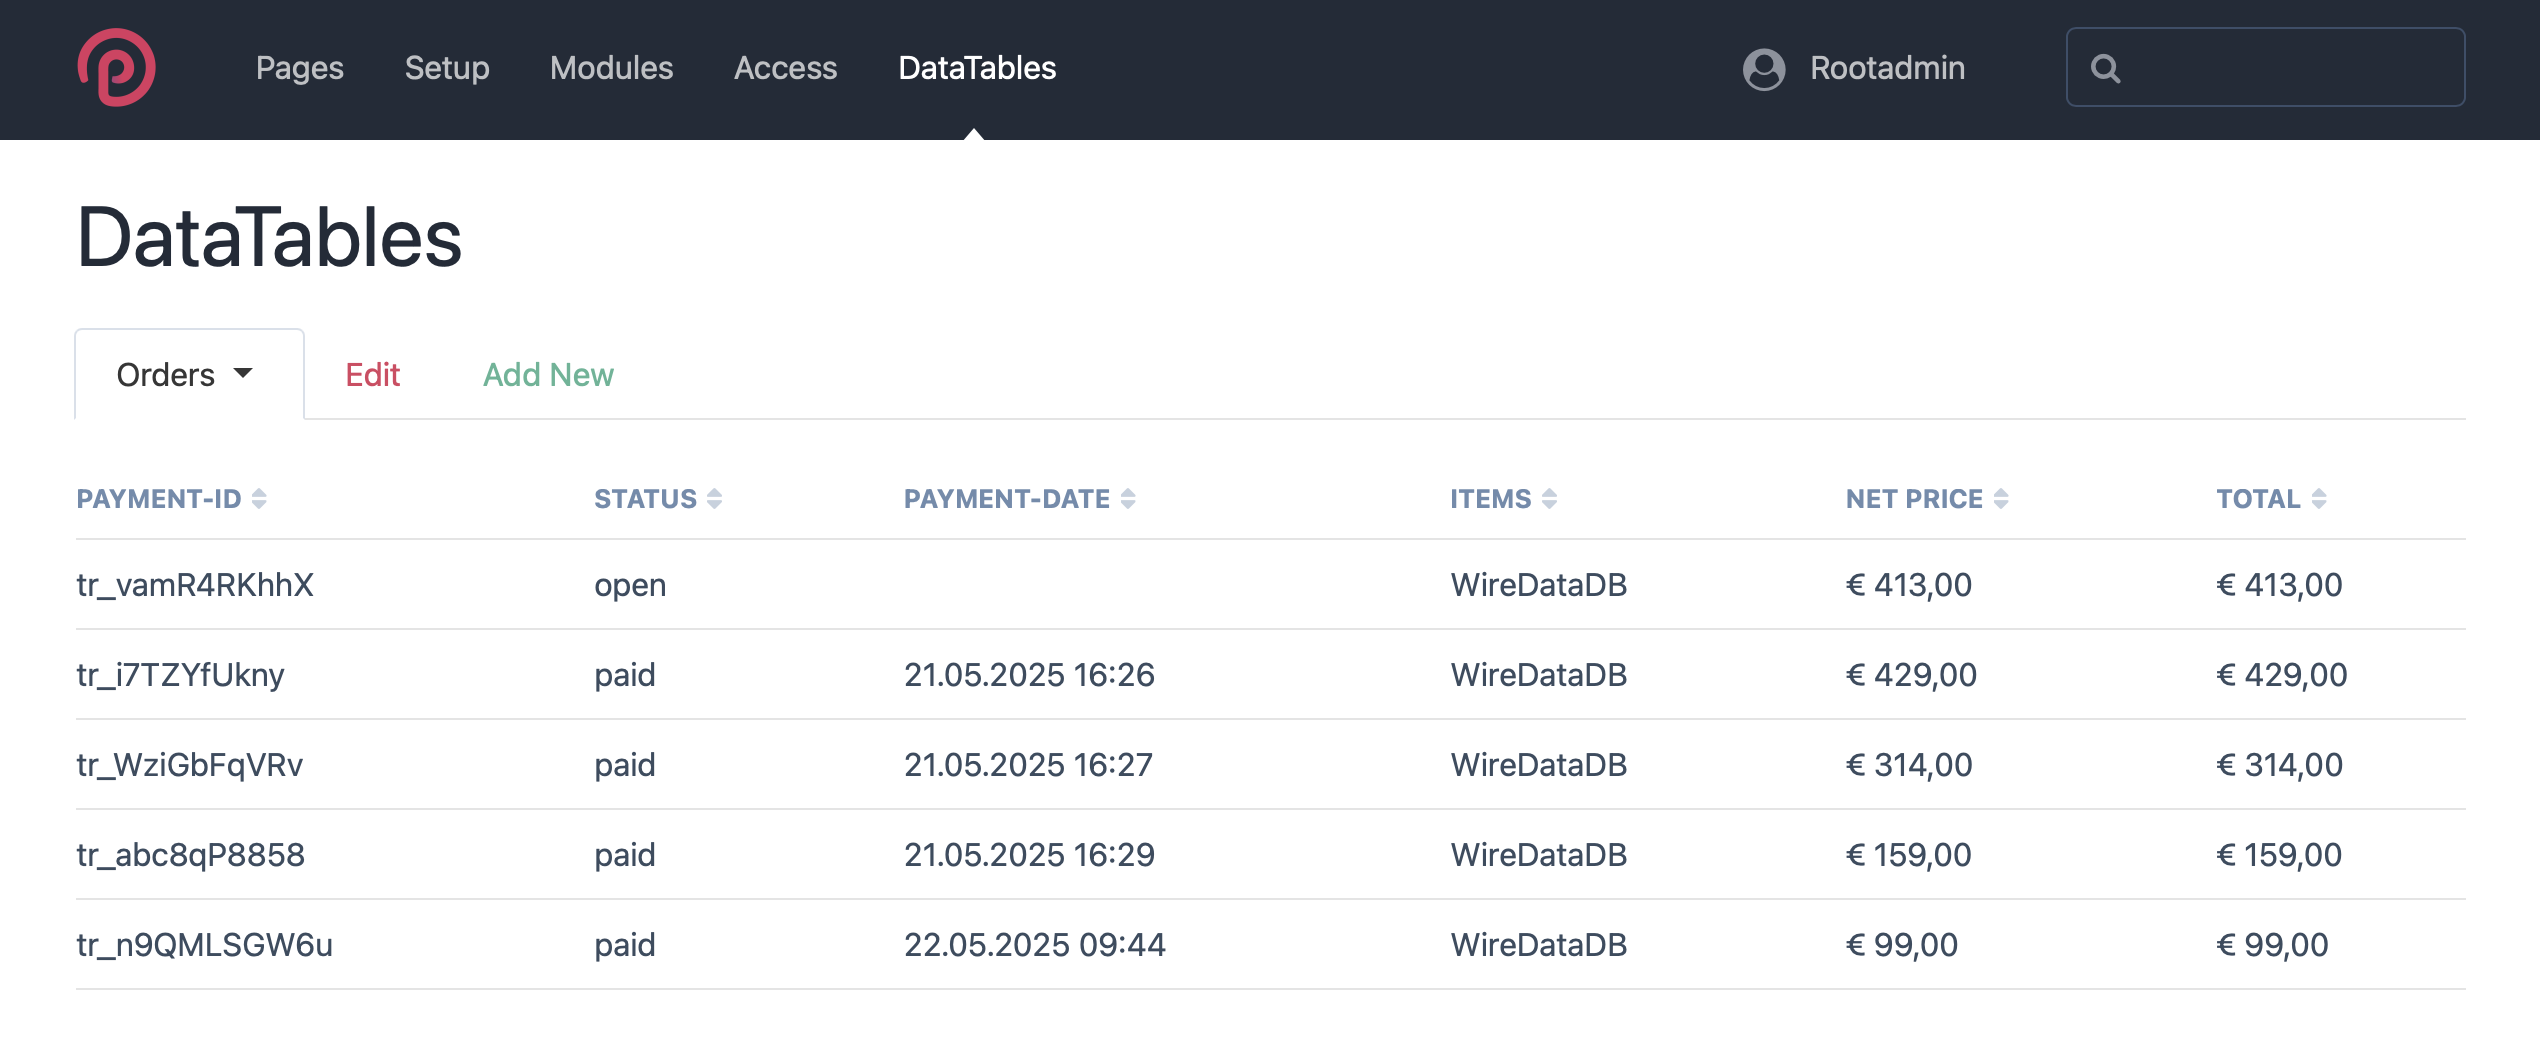Image resolution: width=2540 pixels, height=1064 pixels.
Task: Sort by Total column sort arrows
Action: point(2319,499)
